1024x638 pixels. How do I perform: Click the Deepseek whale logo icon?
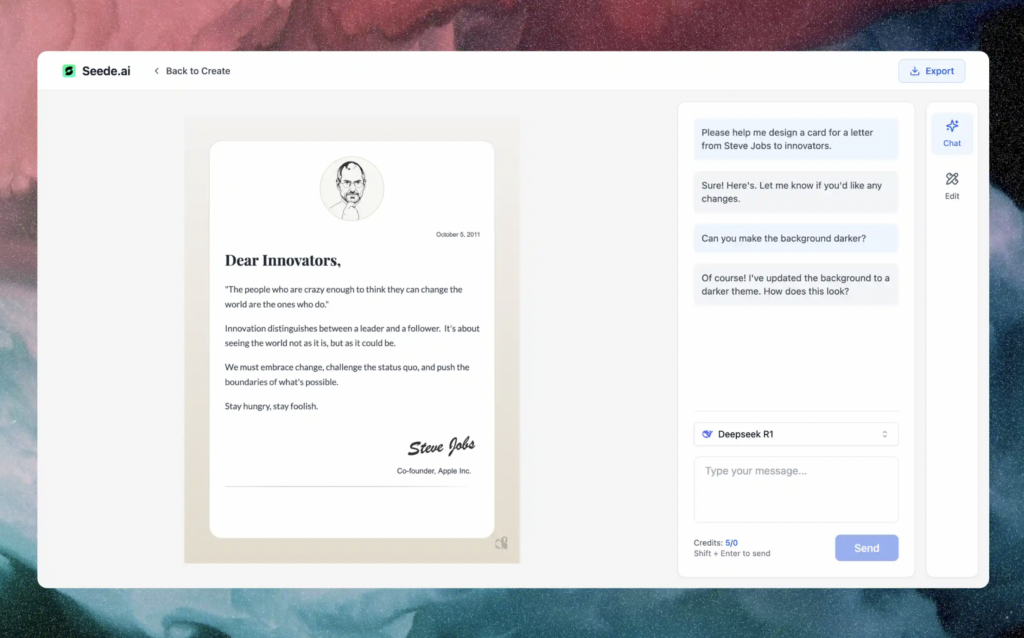707,434
